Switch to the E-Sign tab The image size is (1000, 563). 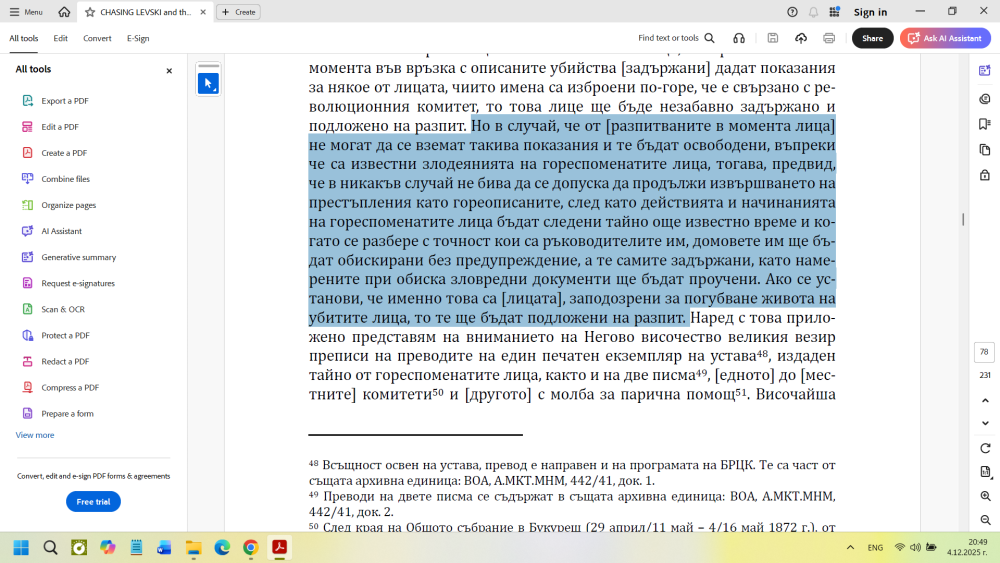(x=138, y=38)
